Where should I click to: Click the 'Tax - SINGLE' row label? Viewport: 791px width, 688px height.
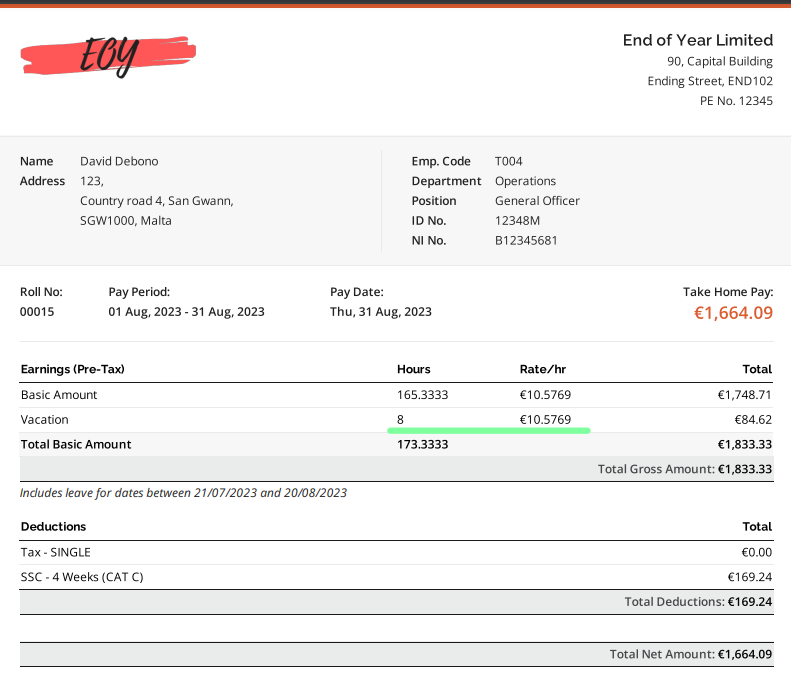tap(55, 552)
